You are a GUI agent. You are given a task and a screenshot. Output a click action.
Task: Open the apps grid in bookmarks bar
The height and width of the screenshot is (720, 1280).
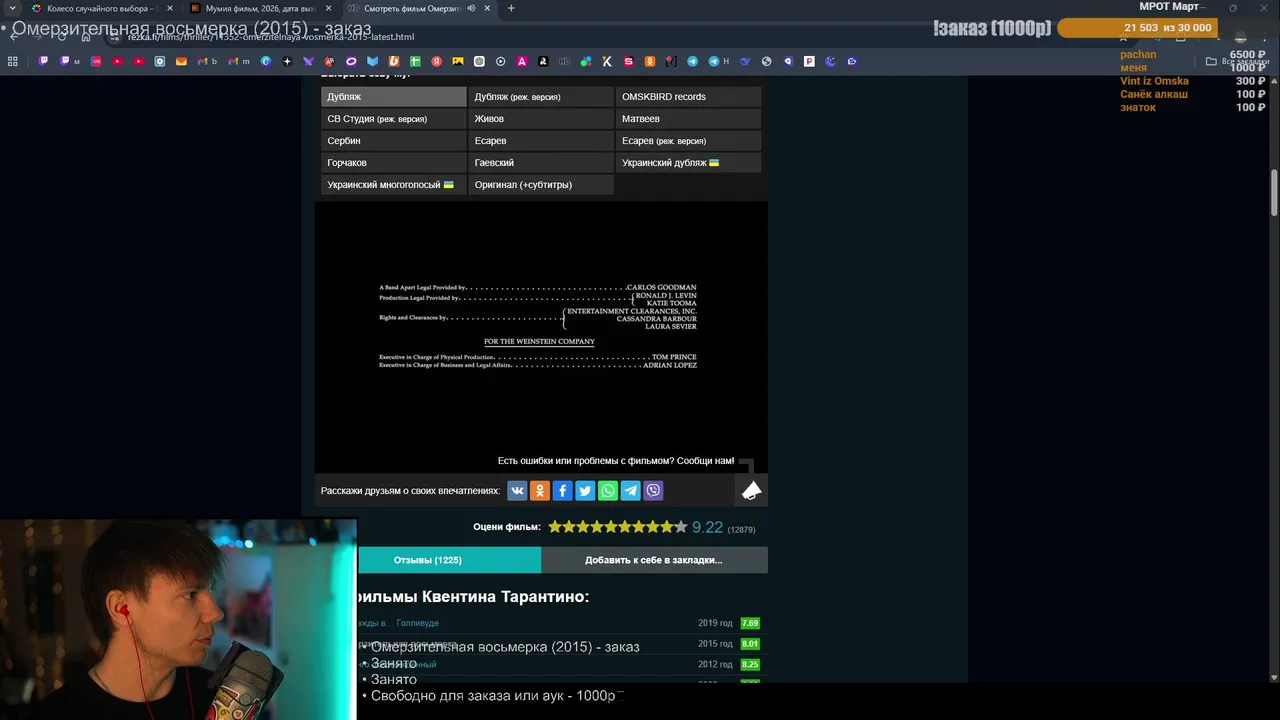[x=13, y=61]
